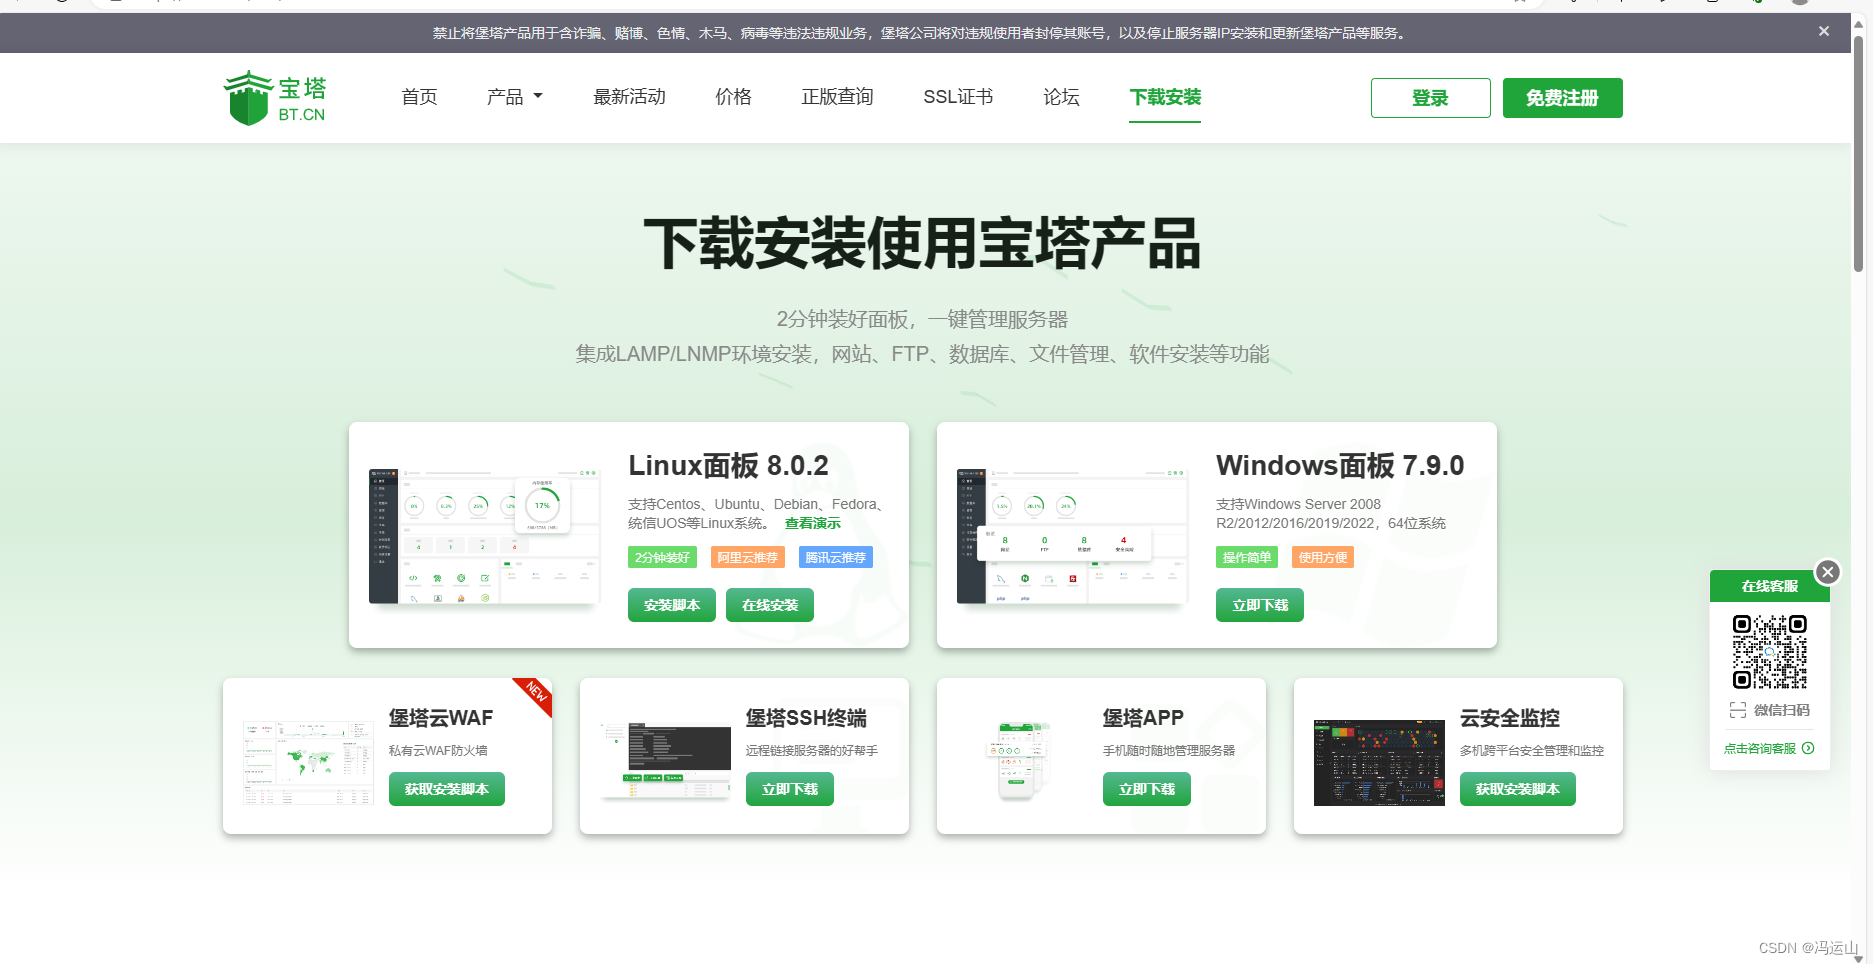Click 立即下载 for 堡塔APP
This screenshot has width=1873, height=964.
pyautogui.click(x=1147, y=789)
